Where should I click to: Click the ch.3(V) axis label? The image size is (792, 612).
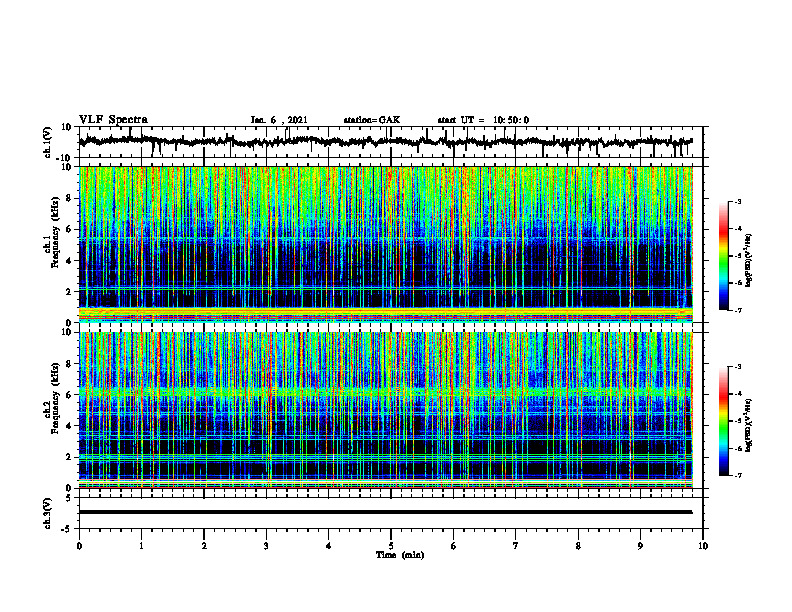(x=48, y=514)
